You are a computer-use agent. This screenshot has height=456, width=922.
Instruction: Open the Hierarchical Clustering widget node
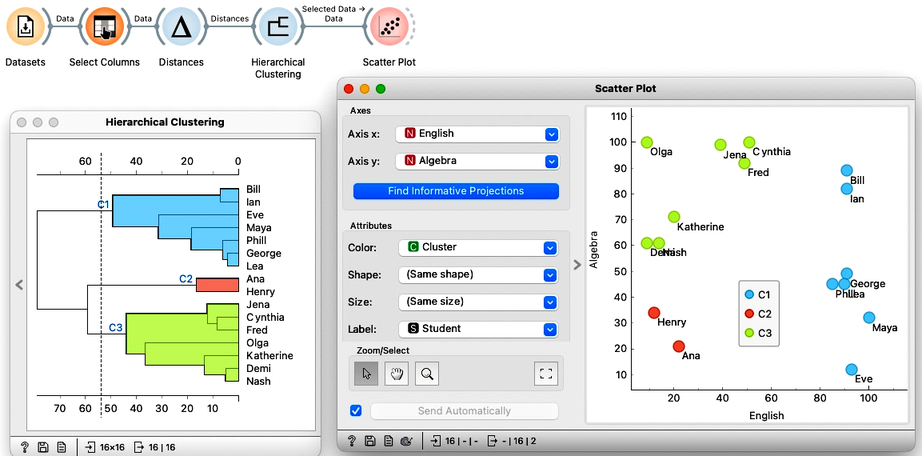278,27
